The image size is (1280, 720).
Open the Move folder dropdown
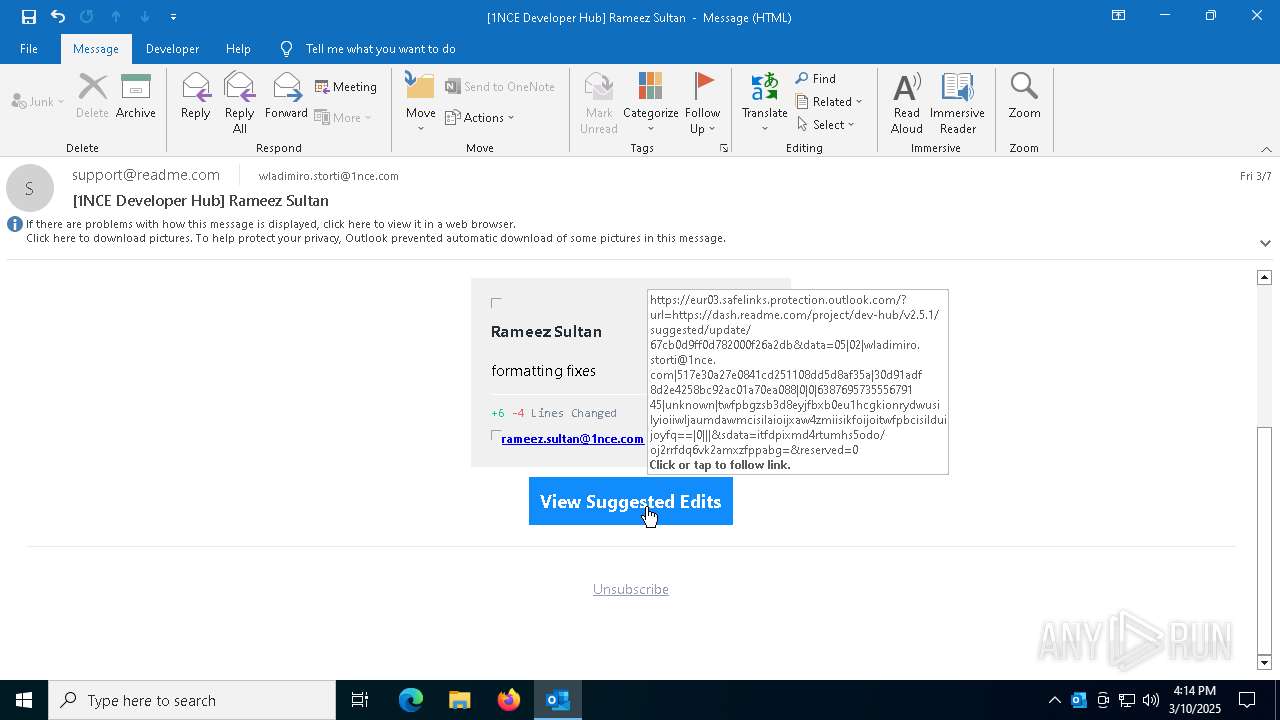(x=421, y=102)
